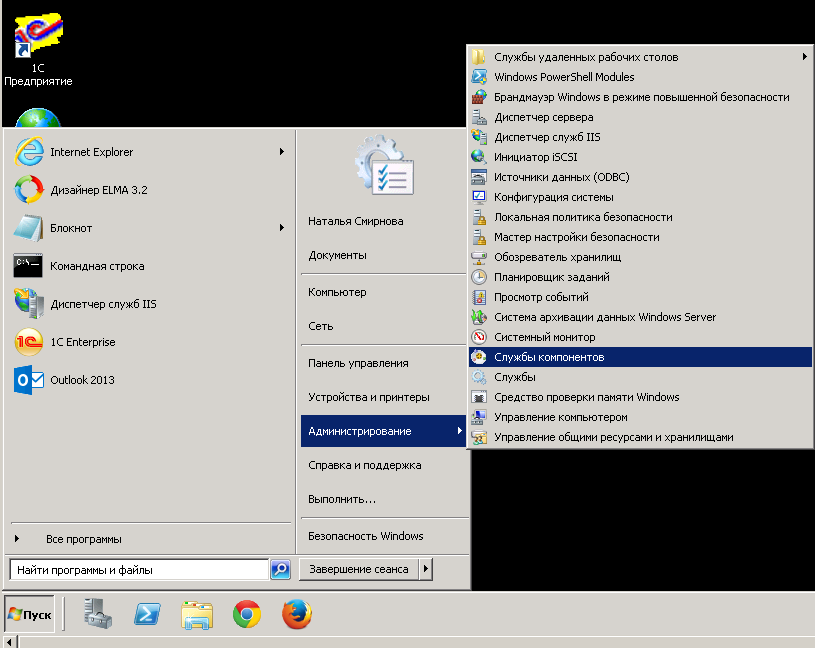Open the shutdown options arrow next to Завершение сеанса
Viewport: 815px width, 648px height.
[427, 569]
